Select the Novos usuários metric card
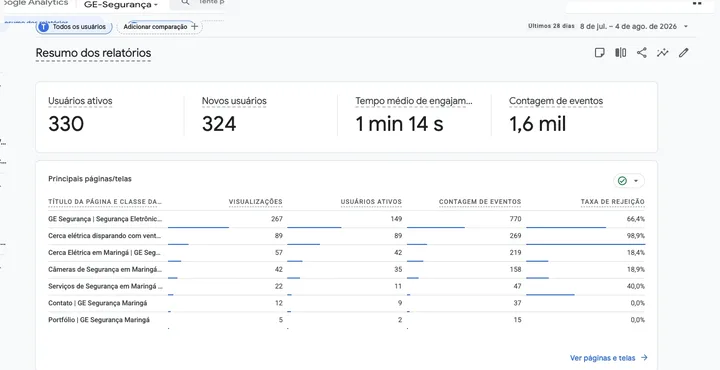This screenshot has height=370, width=720. point(260,117)
